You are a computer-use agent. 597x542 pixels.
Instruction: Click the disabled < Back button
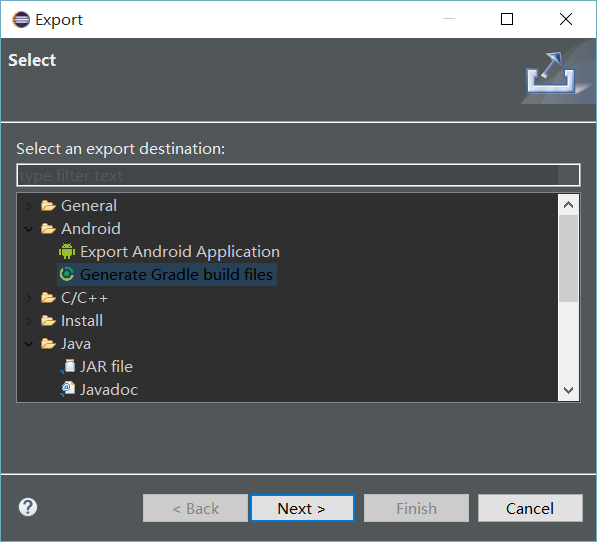coord(195,508)
